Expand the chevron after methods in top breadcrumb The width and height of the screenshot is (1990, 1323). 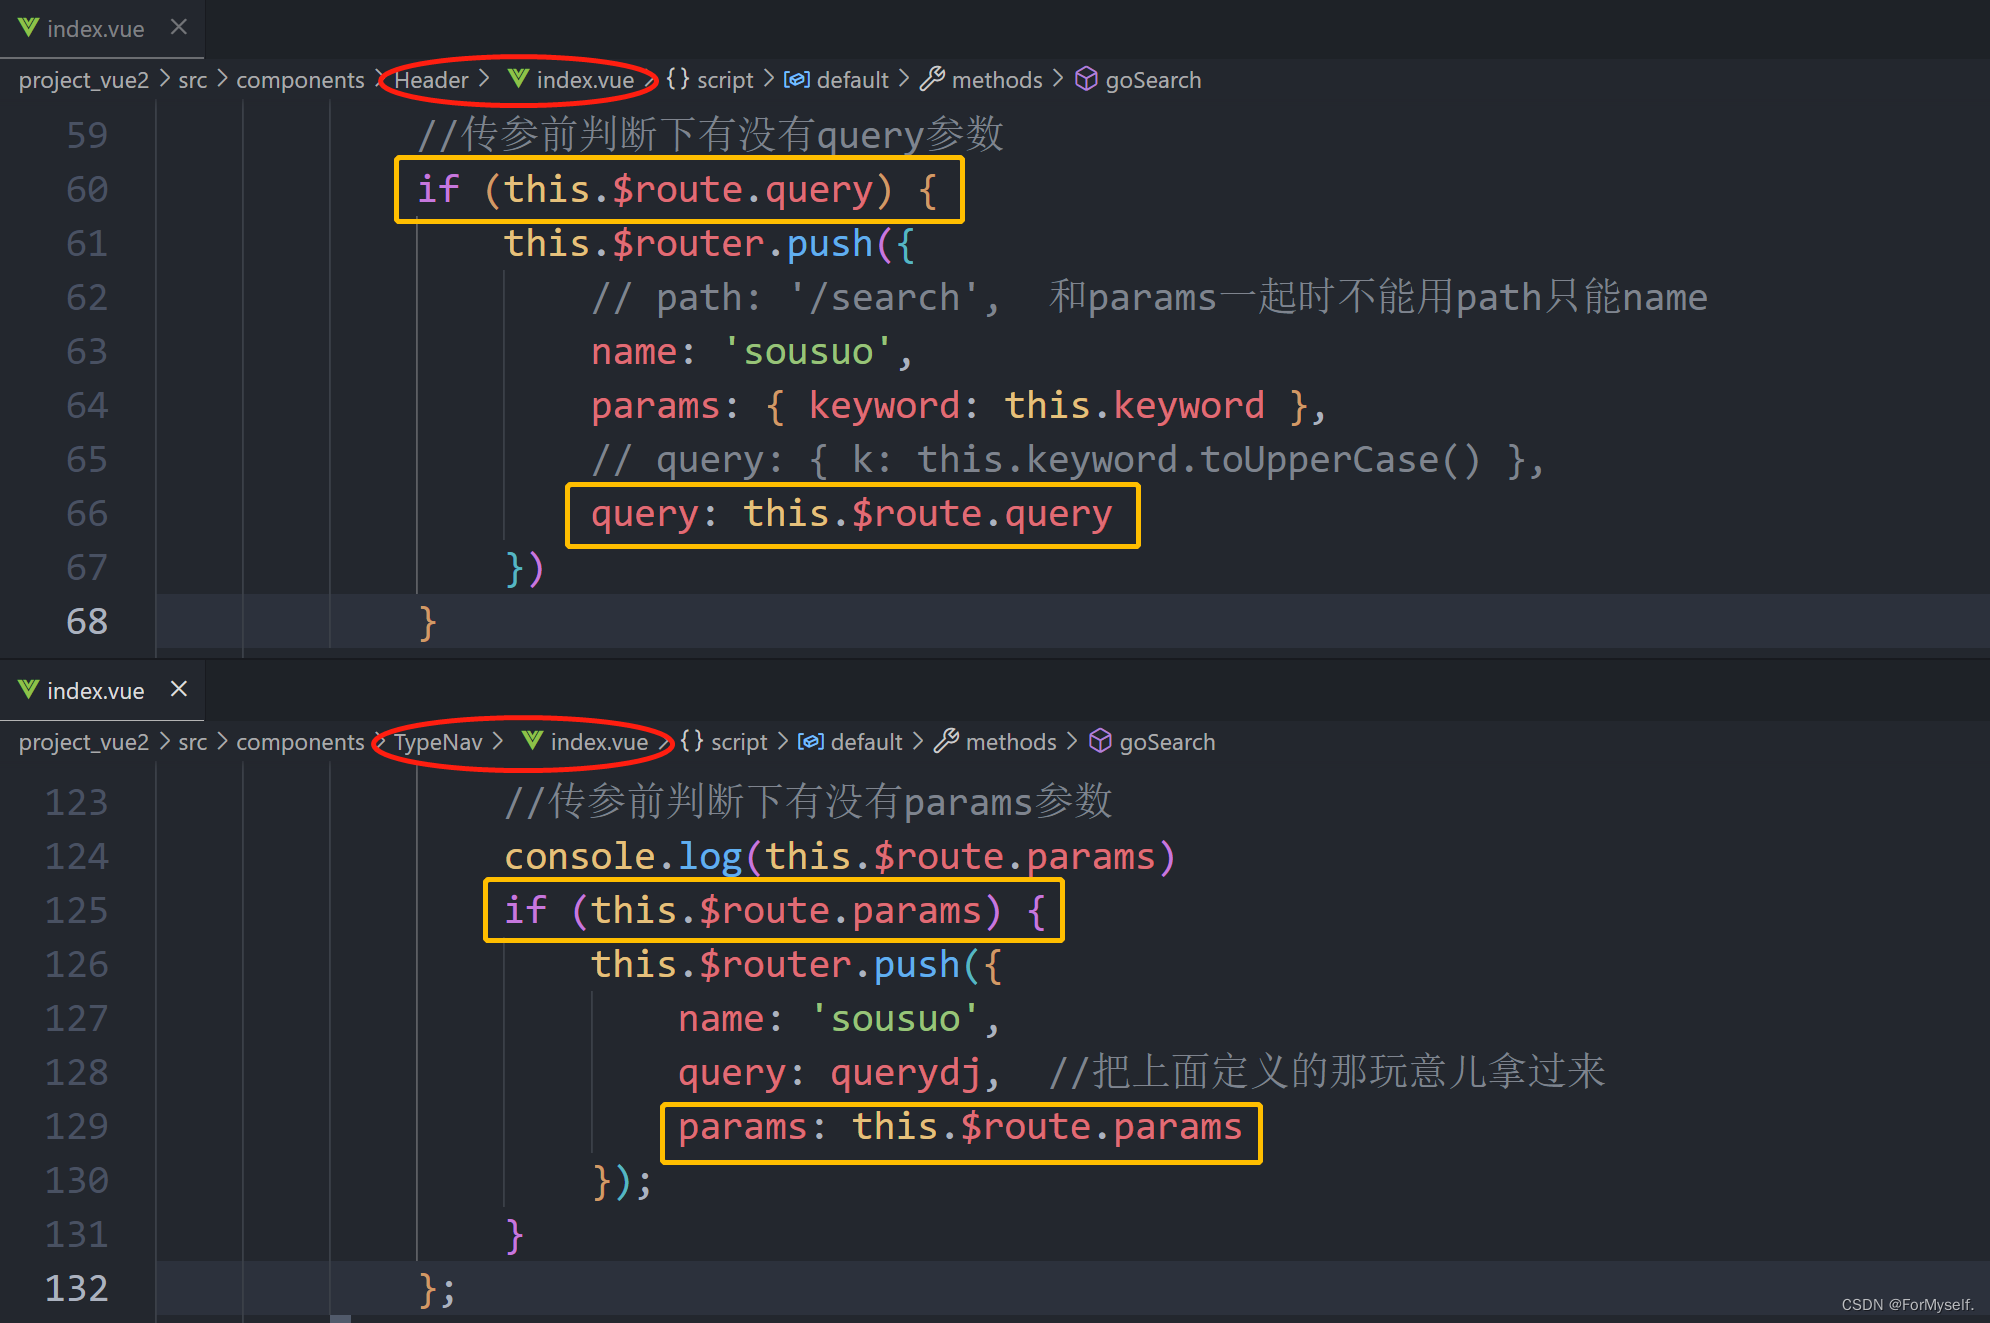(x=1058, y=79)
